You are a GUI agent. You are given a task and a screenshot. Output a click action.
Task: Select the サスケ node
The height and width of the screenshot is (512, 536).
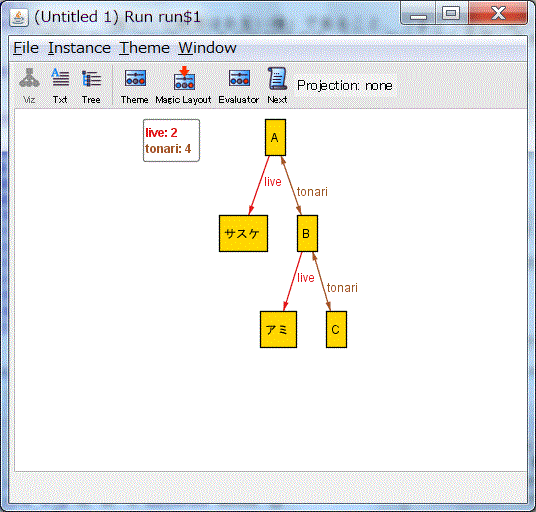point(243,233)
